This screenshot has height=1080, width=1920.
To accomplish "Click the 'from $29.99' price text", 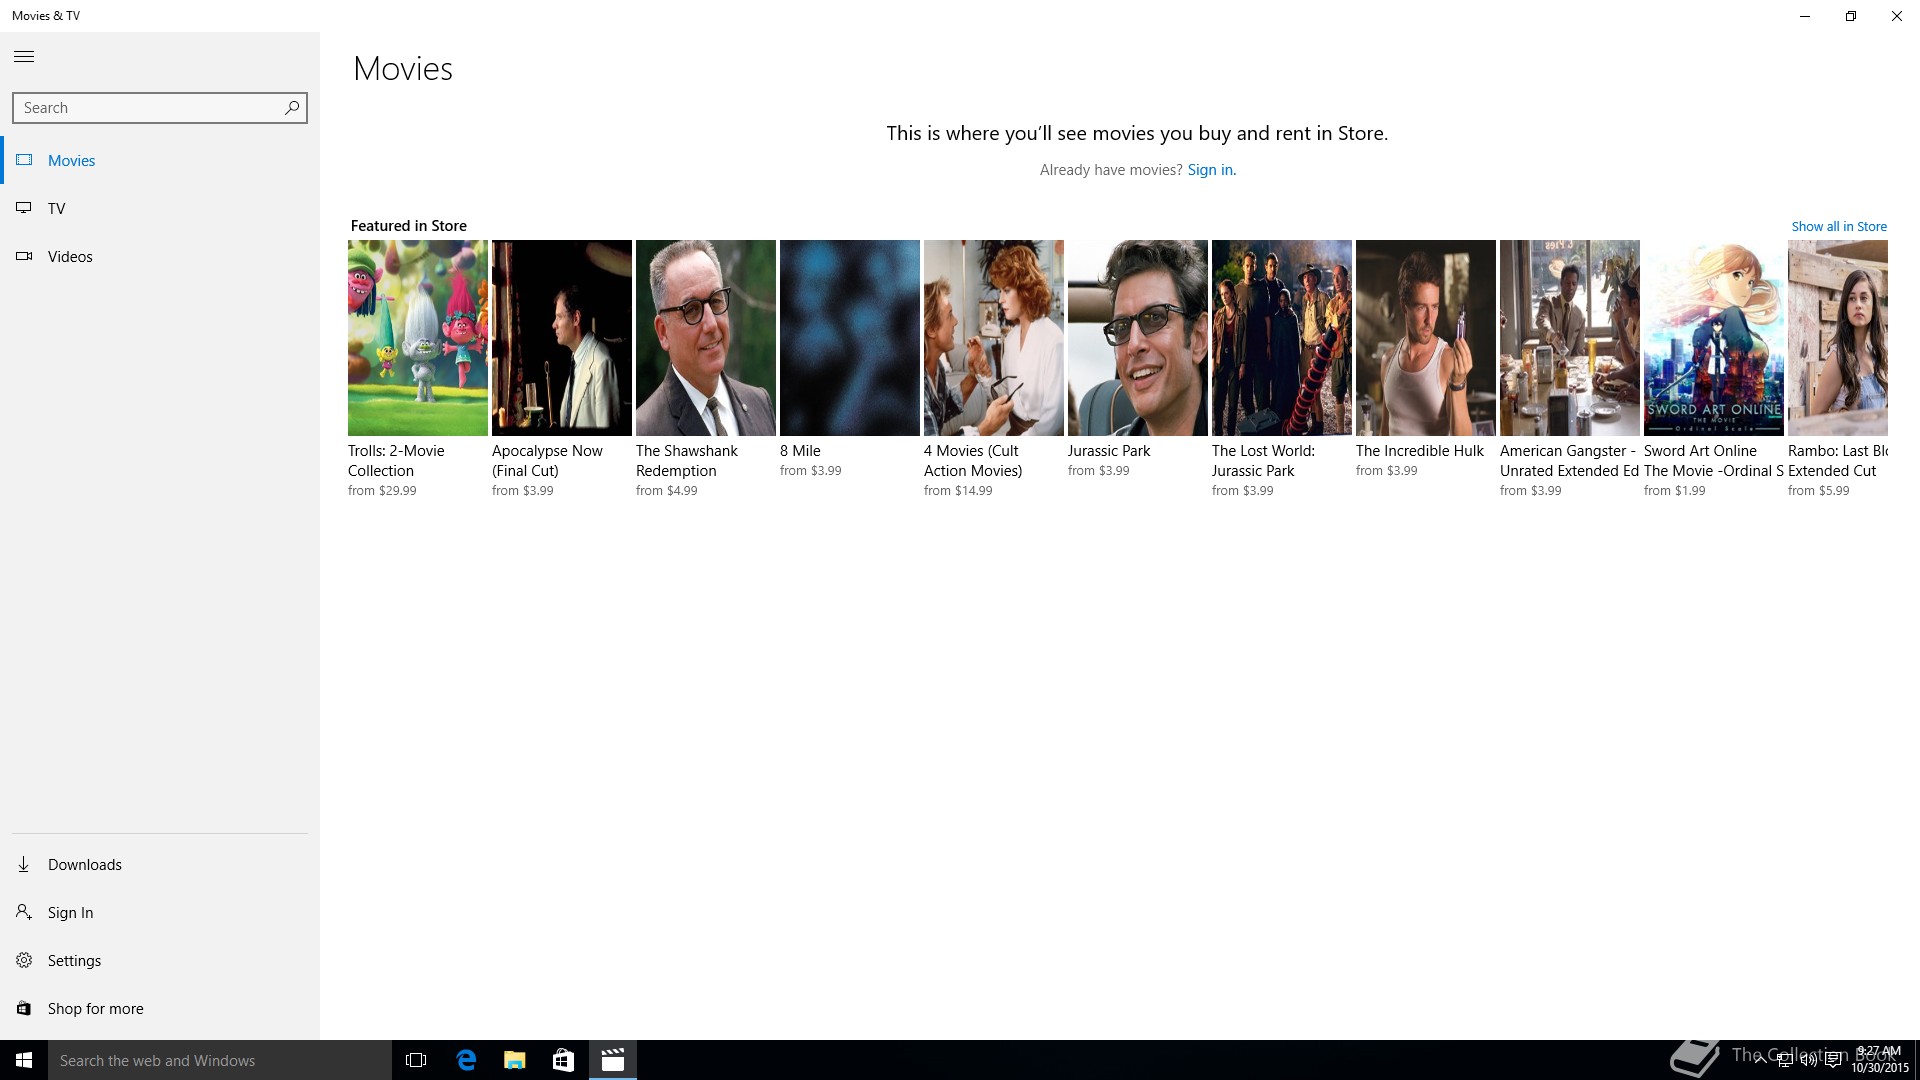I will coord(382,491).
